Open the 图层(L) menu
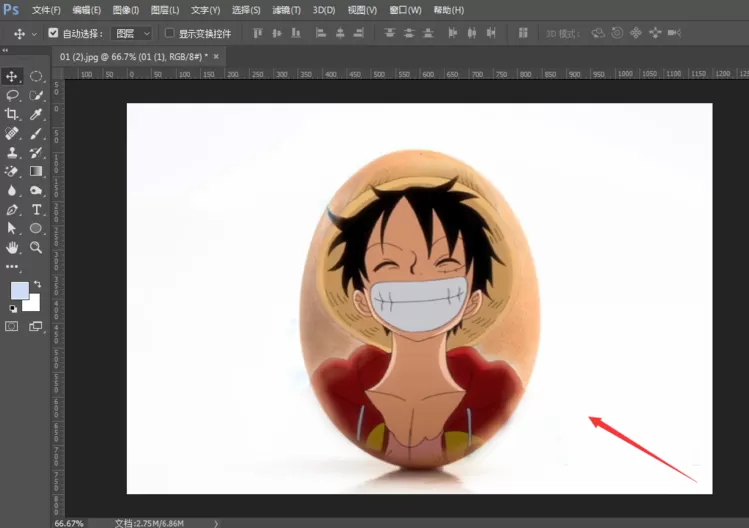This screenshot has height=528, width=749. 165,10
